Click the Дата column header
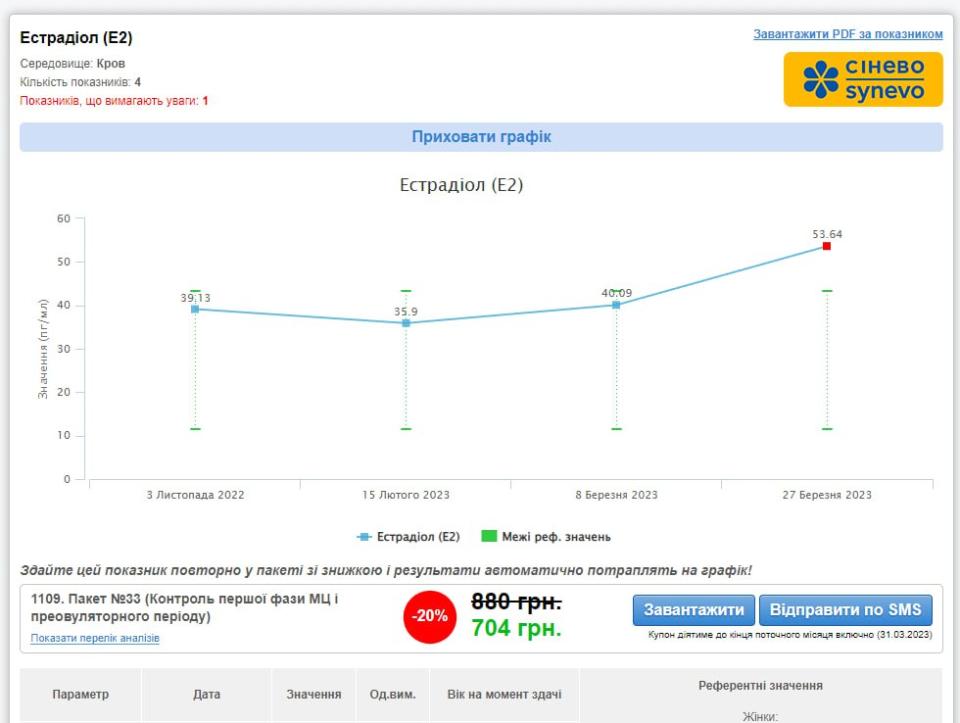The height and width of the screenshot is (723, 960). point(206,694)
